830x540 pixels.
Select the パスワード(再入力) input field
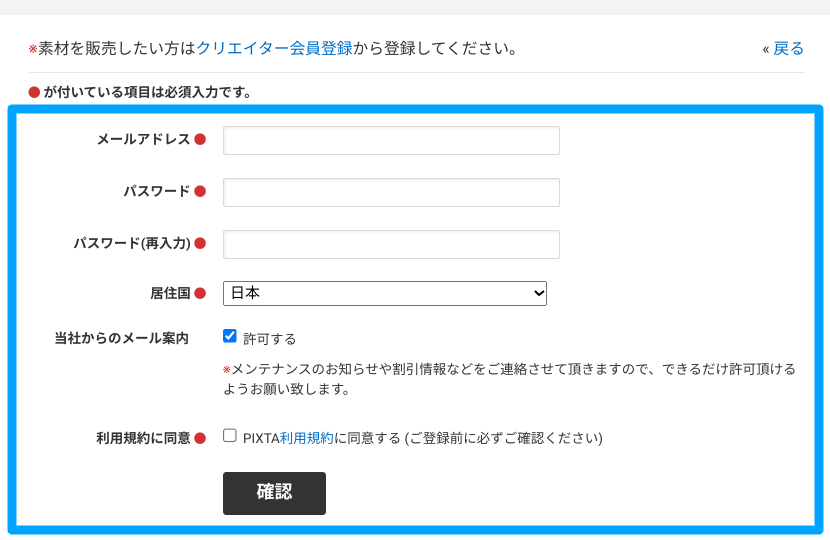pyautogui.click(x=391, y=244)
